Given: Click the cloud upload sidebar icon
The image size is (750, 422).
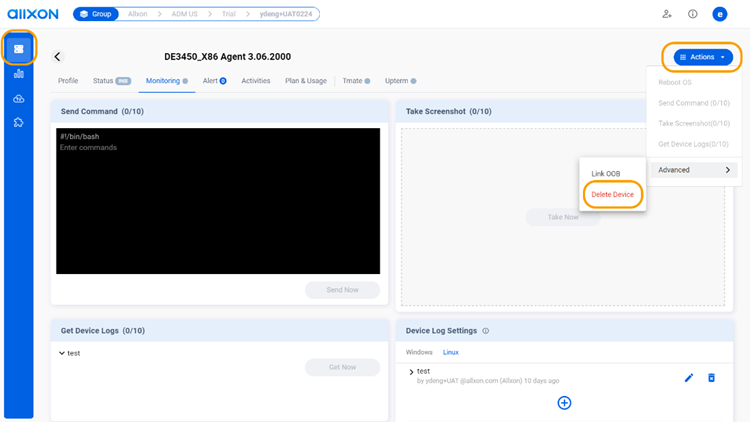Looking at the screenshot, I should [18, 98].
